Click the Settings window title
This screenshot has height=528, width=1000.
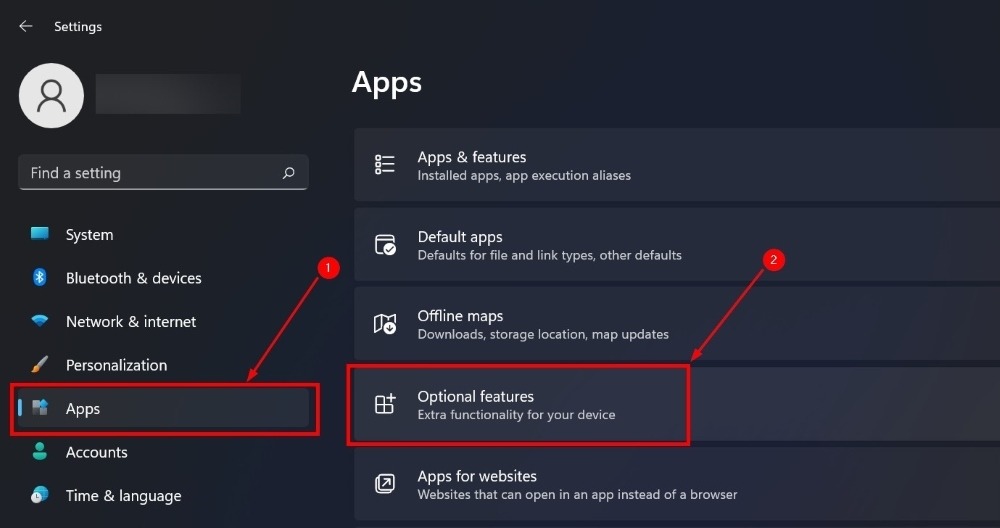(x=78, y=27)
